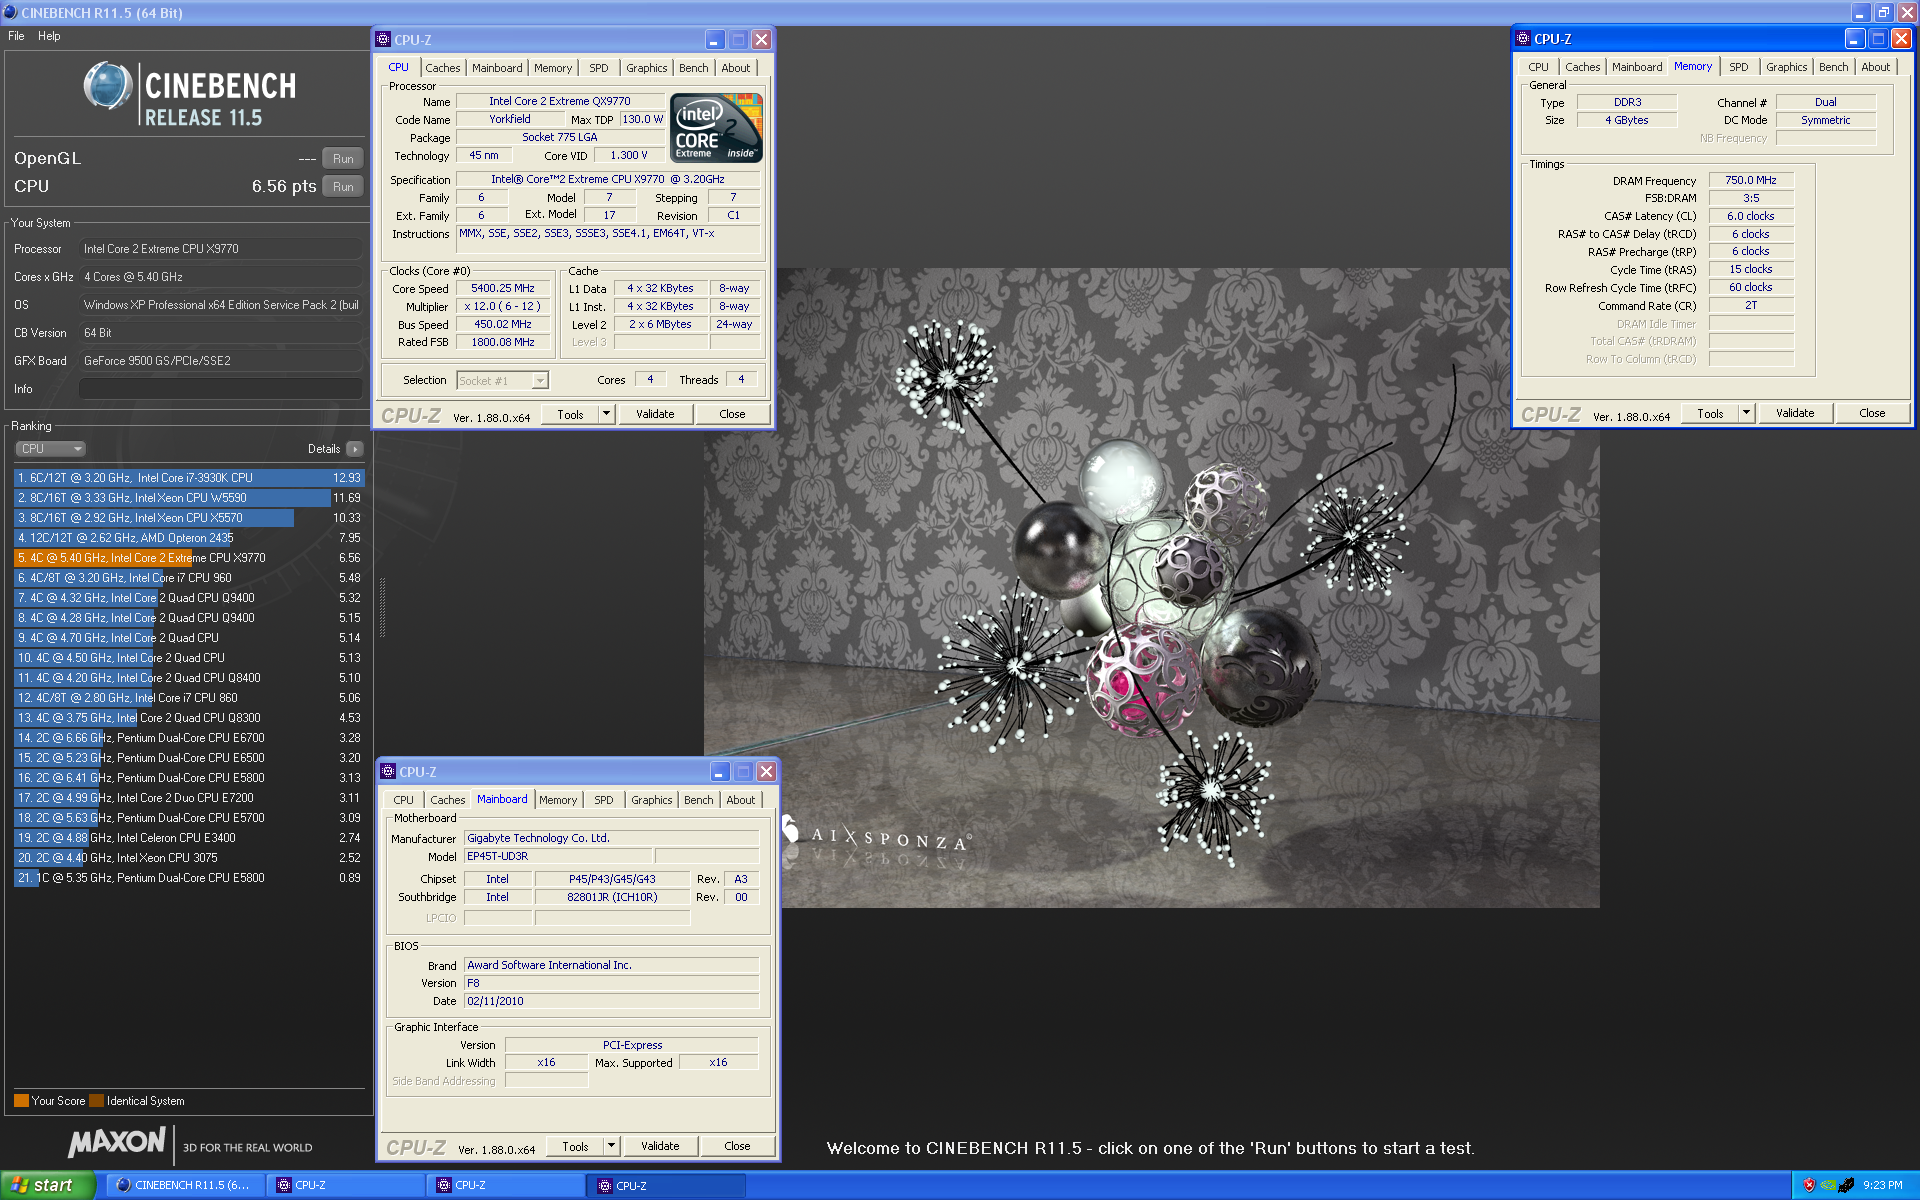Screen dimensions: 1920x1200
Task: Open the CPU ranking type dropdown
Action: pyautogui.click(x=51, y=449)
